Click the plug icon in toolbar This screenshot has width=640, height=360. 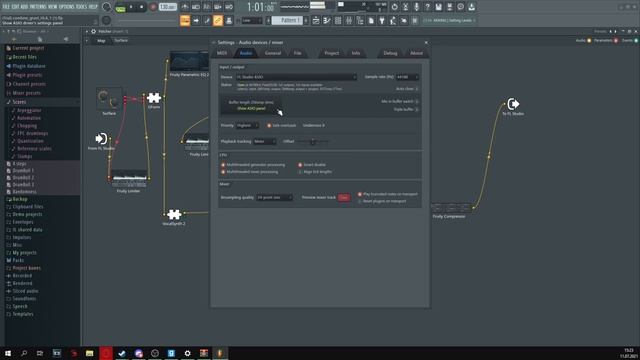click(x=382, y=20)
